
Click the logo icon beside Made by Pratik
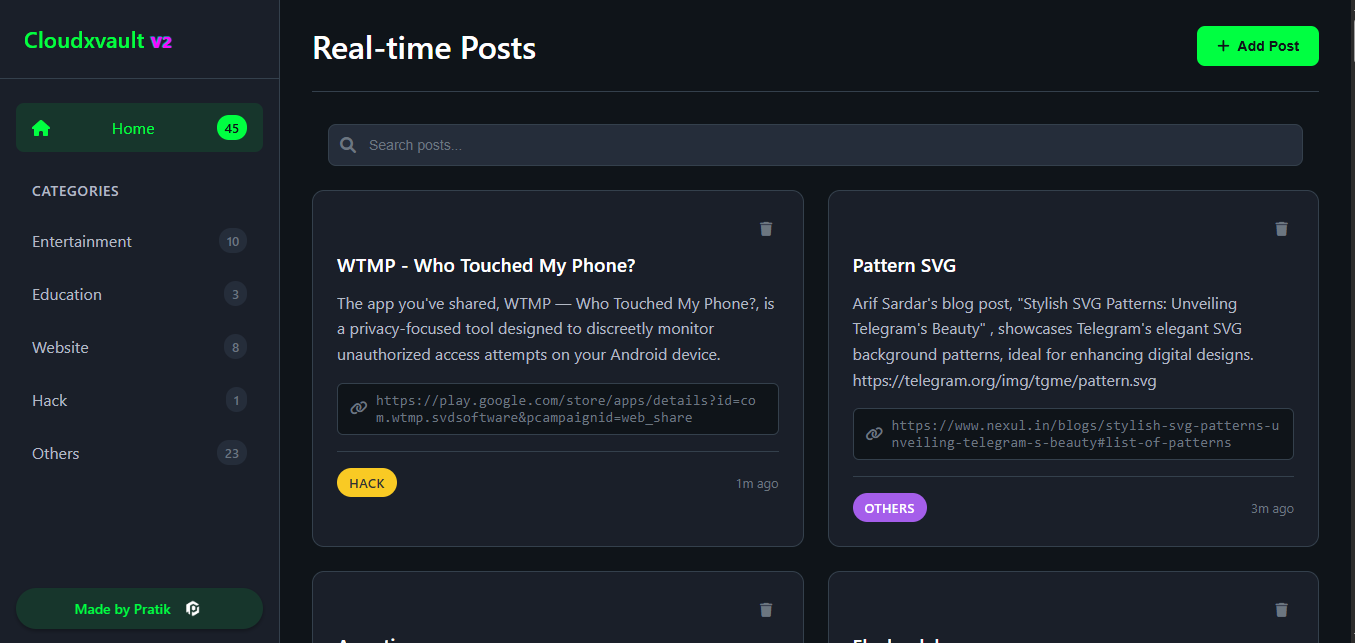[193, 609]
